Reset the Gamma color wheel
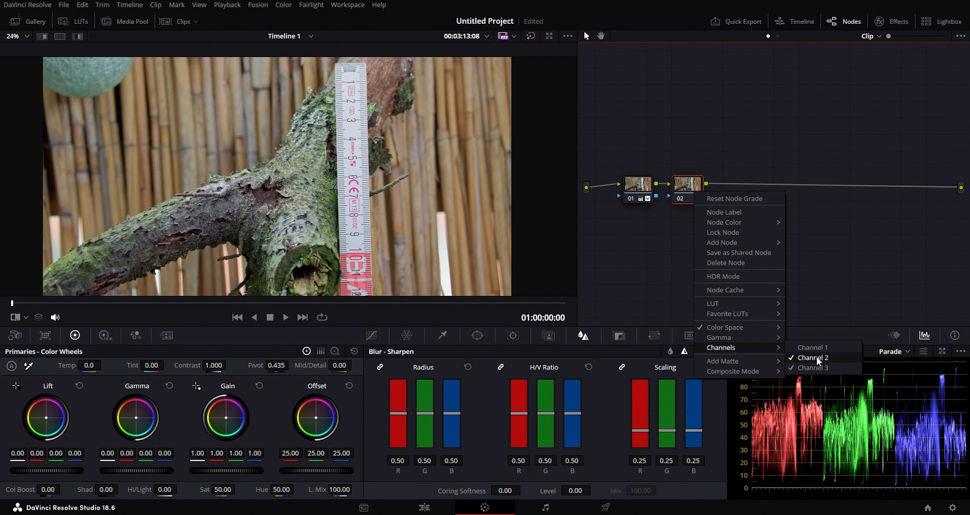Screen dimensions: 970x515 pos(169,386)
